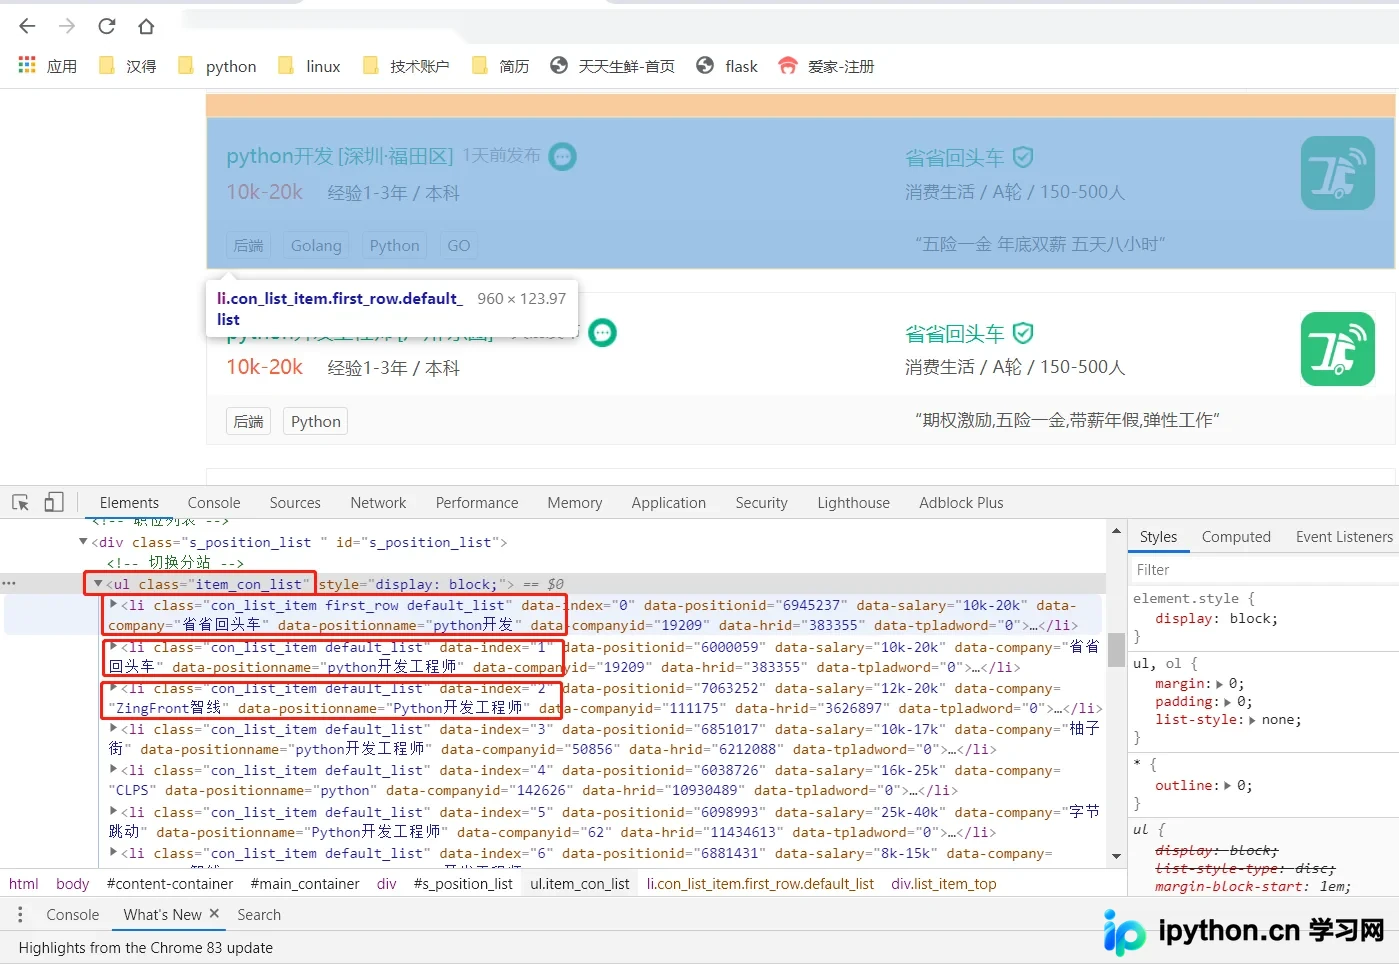This screenshot has width=1399, height=973.
Task: Expand the li node with data-index 5
Action: click(114, 812)
